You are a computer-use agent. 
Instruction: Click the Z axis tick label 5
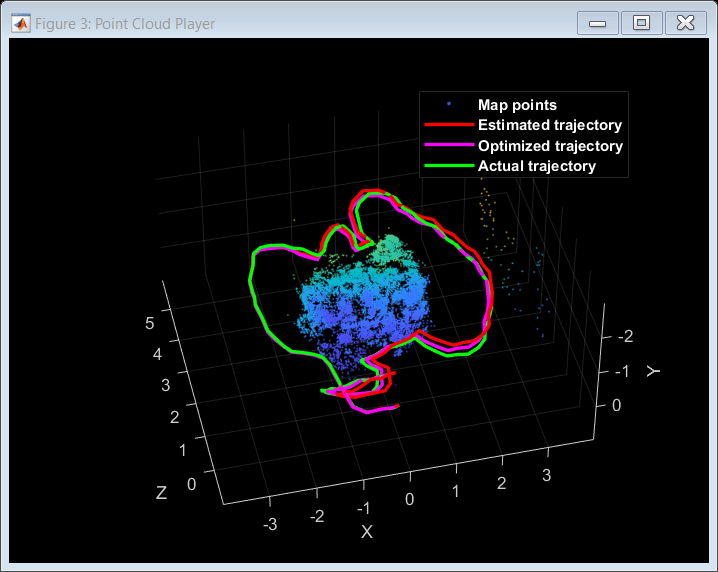click(x=149, y=323)
